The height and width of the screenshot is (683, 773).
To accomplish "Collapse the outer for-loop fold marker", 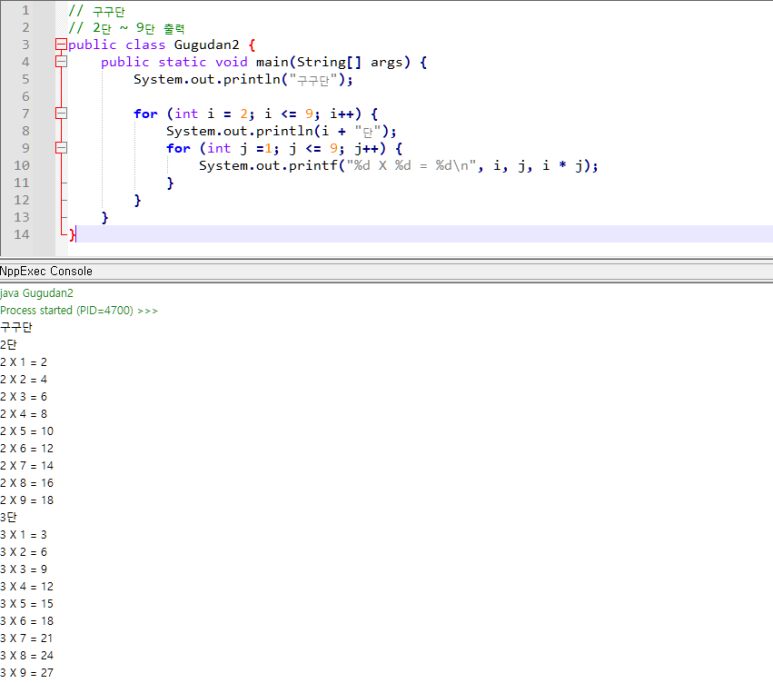I will click(x=61, y=114).
